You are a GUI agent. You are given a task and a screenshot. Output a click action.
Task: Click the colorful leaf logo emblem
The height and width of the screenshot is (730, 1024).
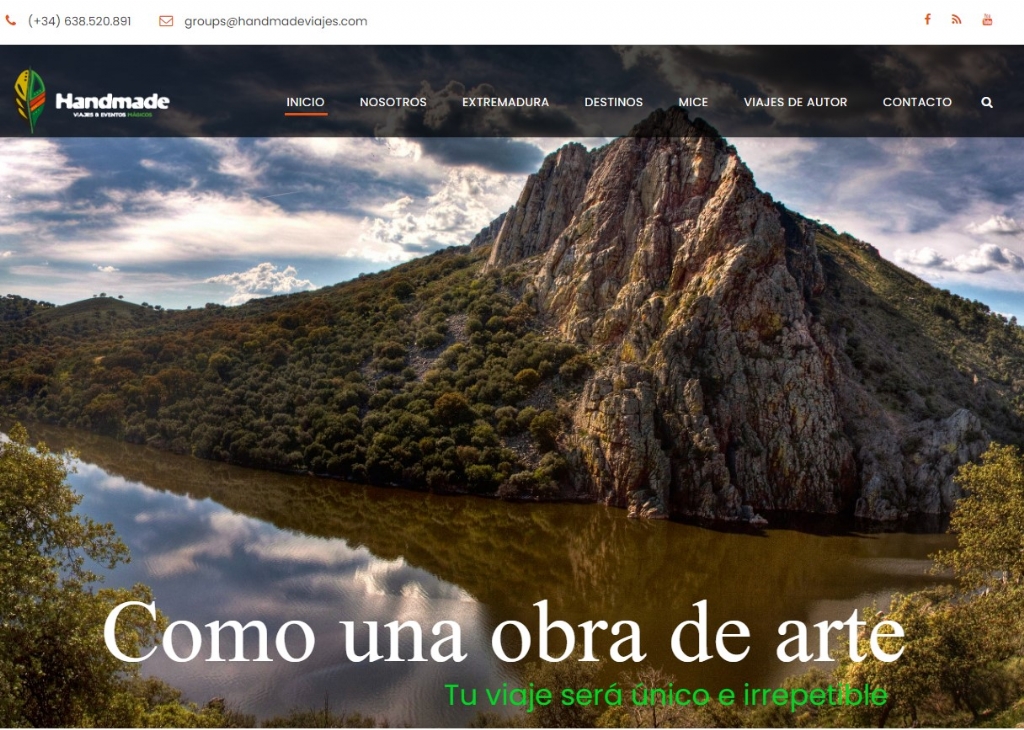(x=30, y=101)
